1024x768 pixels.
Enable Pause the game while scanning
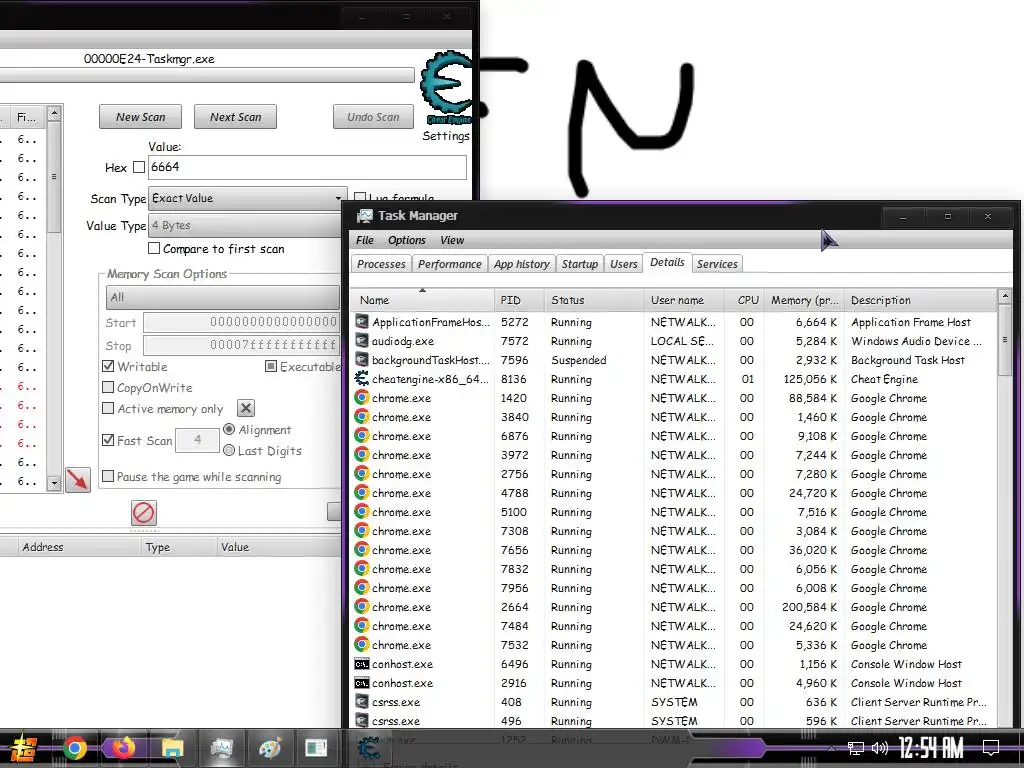tap(108, 476)
